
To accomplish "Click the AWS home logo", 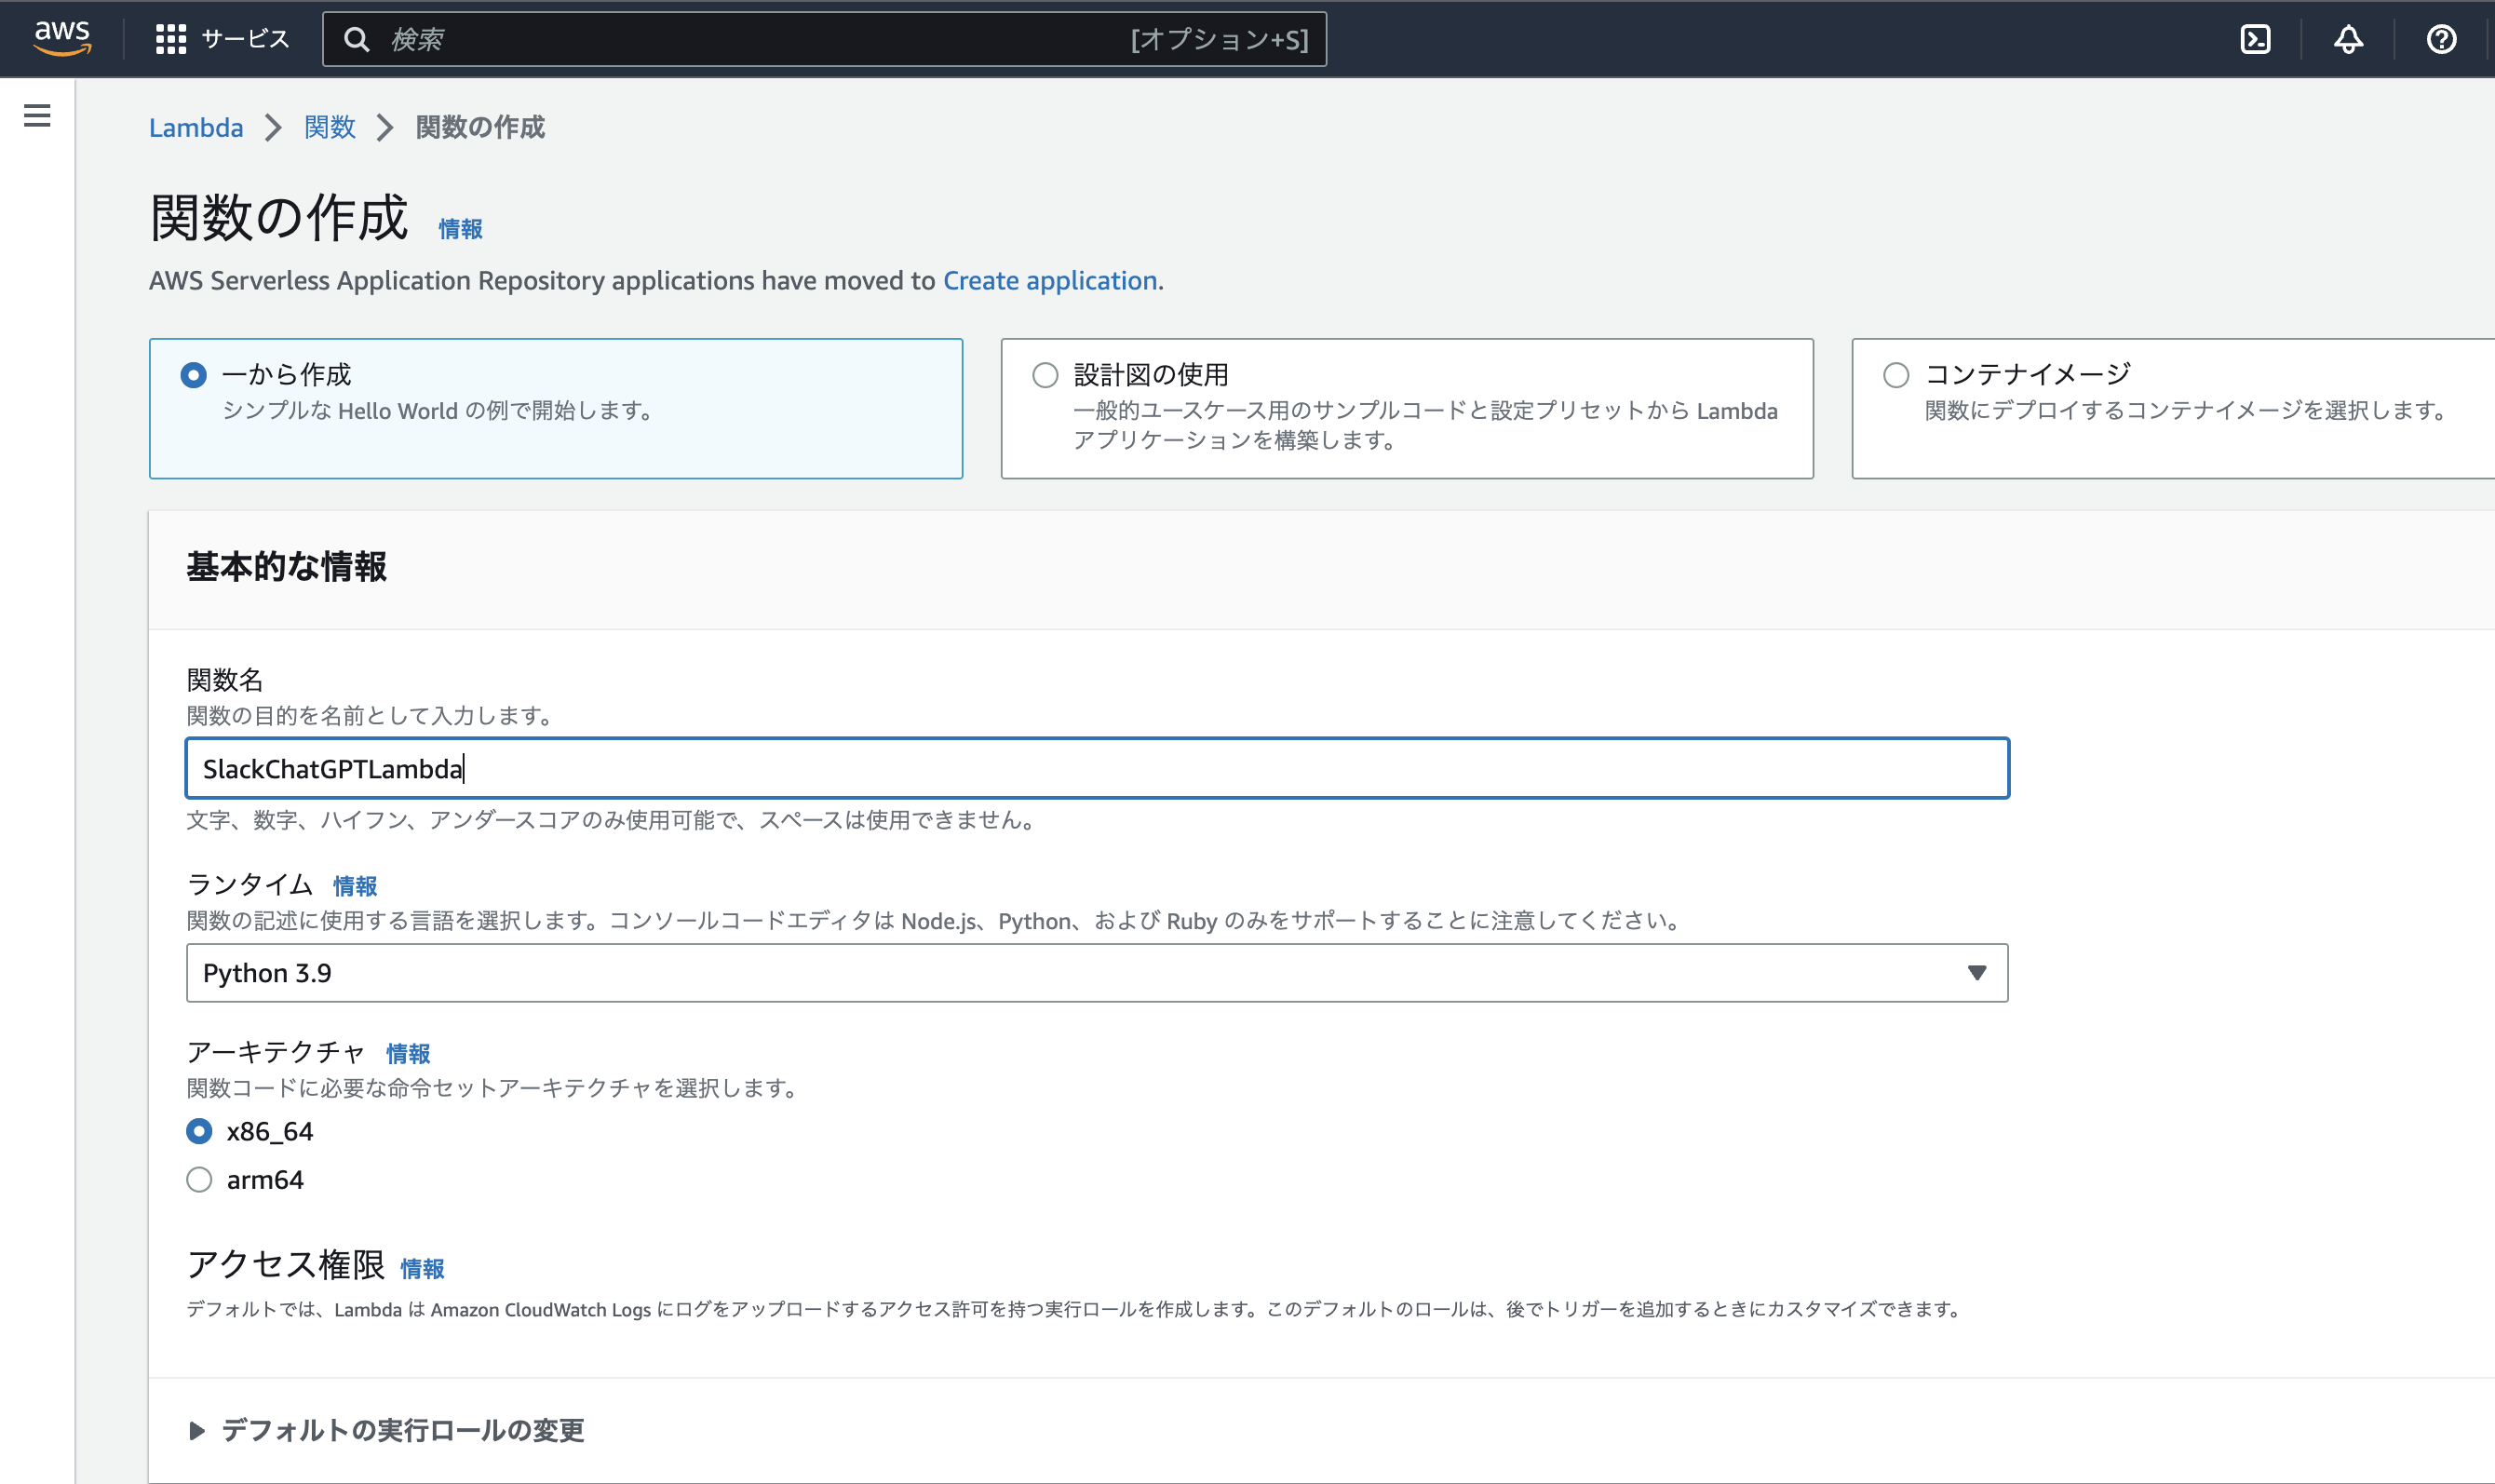I will [x=62, y=39].
